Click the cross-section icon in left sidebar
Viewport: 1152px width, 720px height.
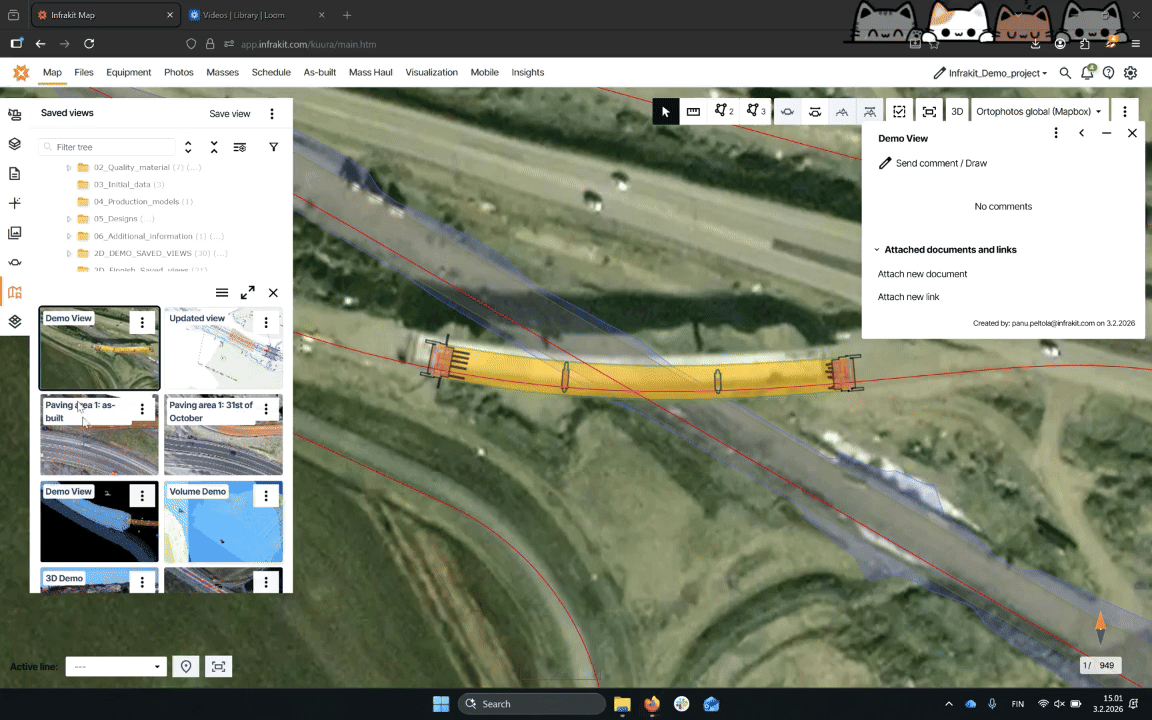click(x=15, y=262)
